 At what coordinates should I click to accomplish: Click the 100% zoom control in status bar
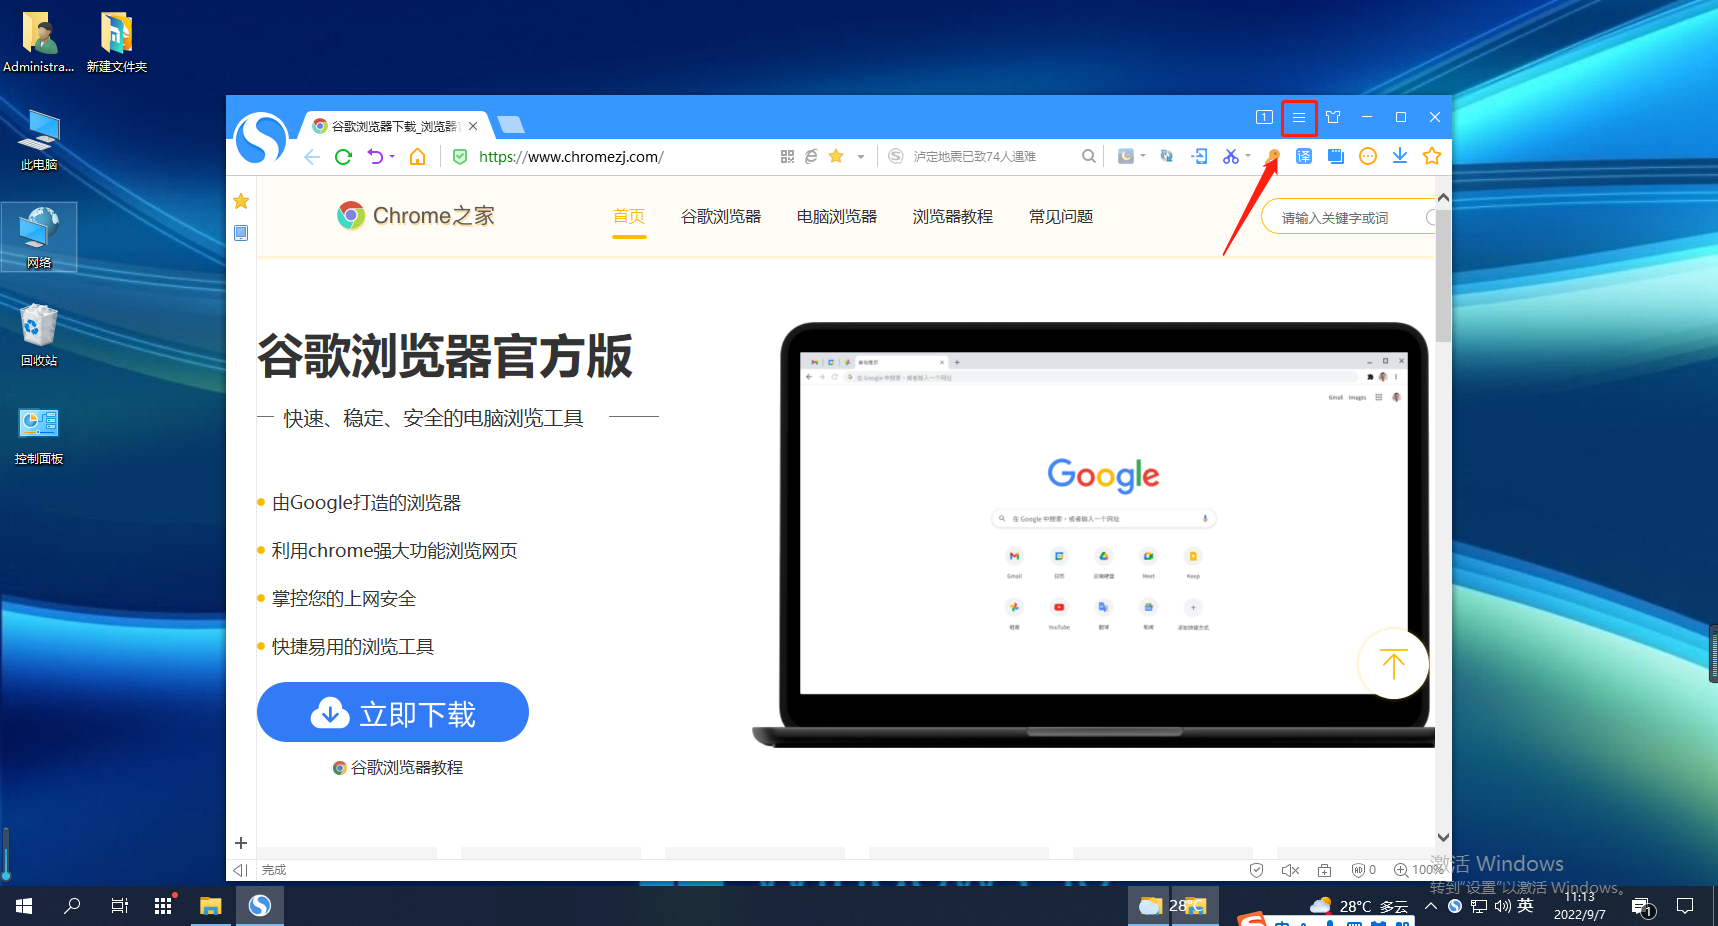(1418, 870)
